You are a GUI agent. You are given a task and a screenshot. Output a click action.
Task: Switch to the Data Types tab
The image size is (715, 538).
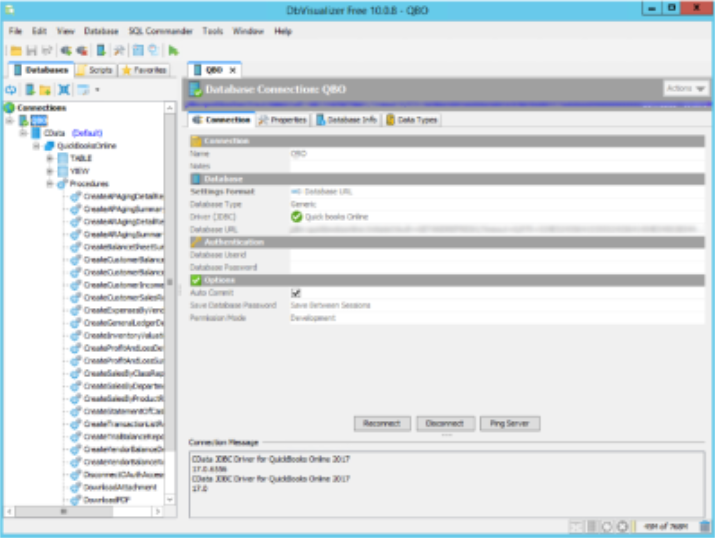(x=412, y=120)
